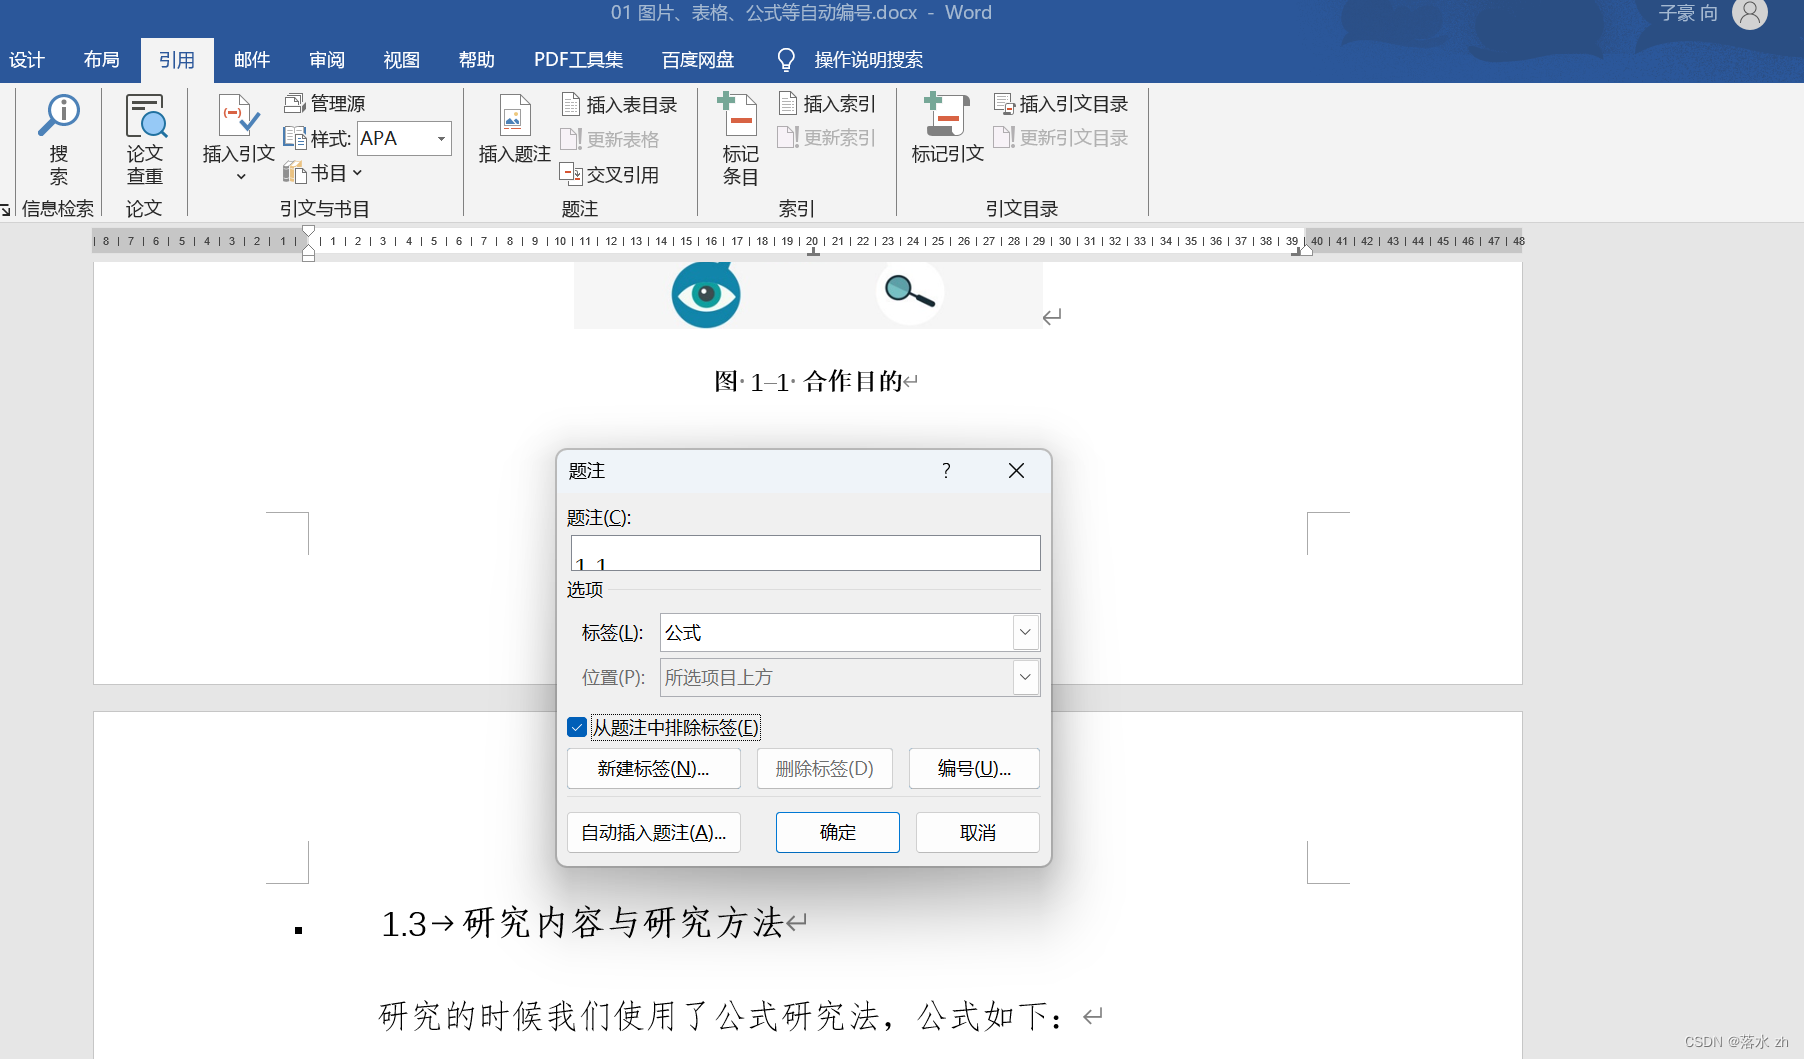Click 更新索引 update index
This screenshot has height=1059, width=1804.
tap(827, 138)
